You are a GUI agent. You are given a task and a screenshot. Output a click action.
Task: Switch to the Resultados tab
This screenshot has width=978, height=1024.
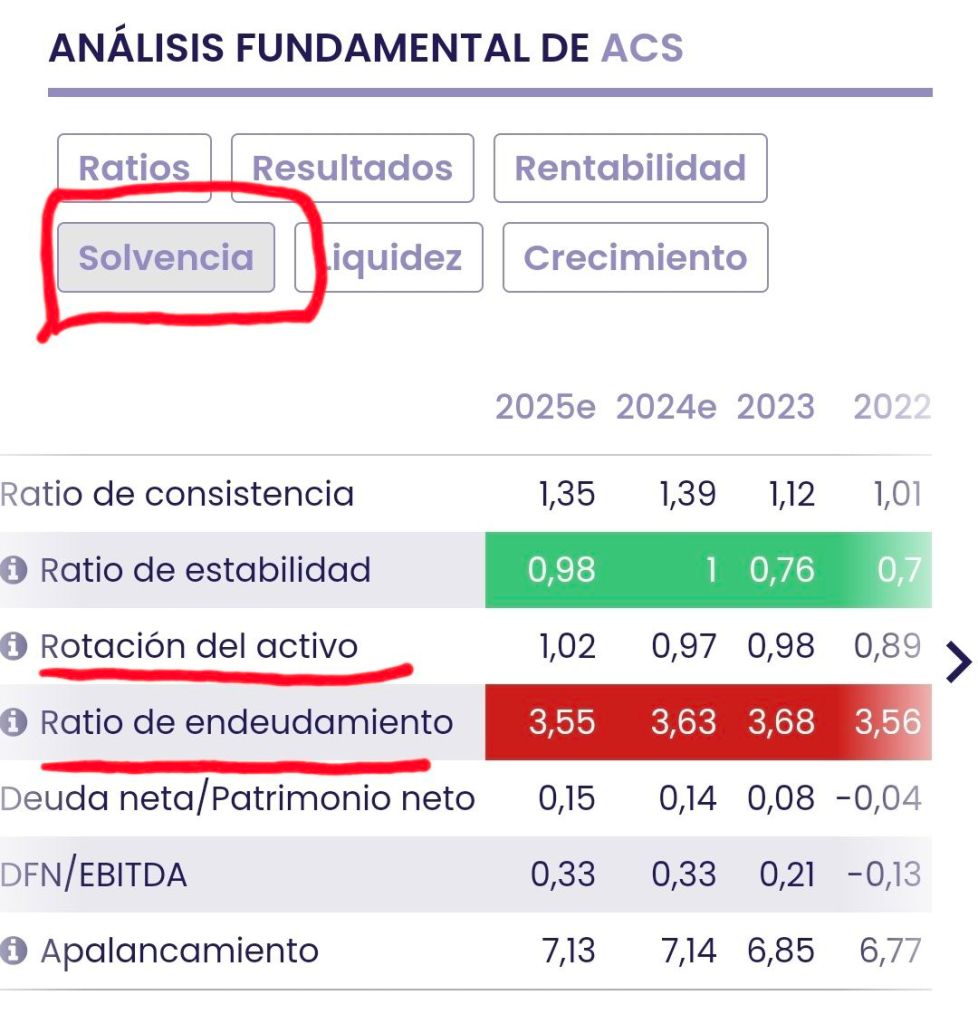point(352,168)
